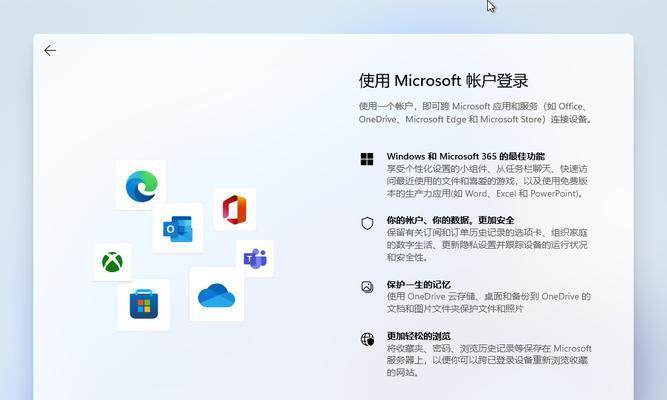Click the globe browsing icon
This screenshot has height=400, width=667.
pos(367,339)
